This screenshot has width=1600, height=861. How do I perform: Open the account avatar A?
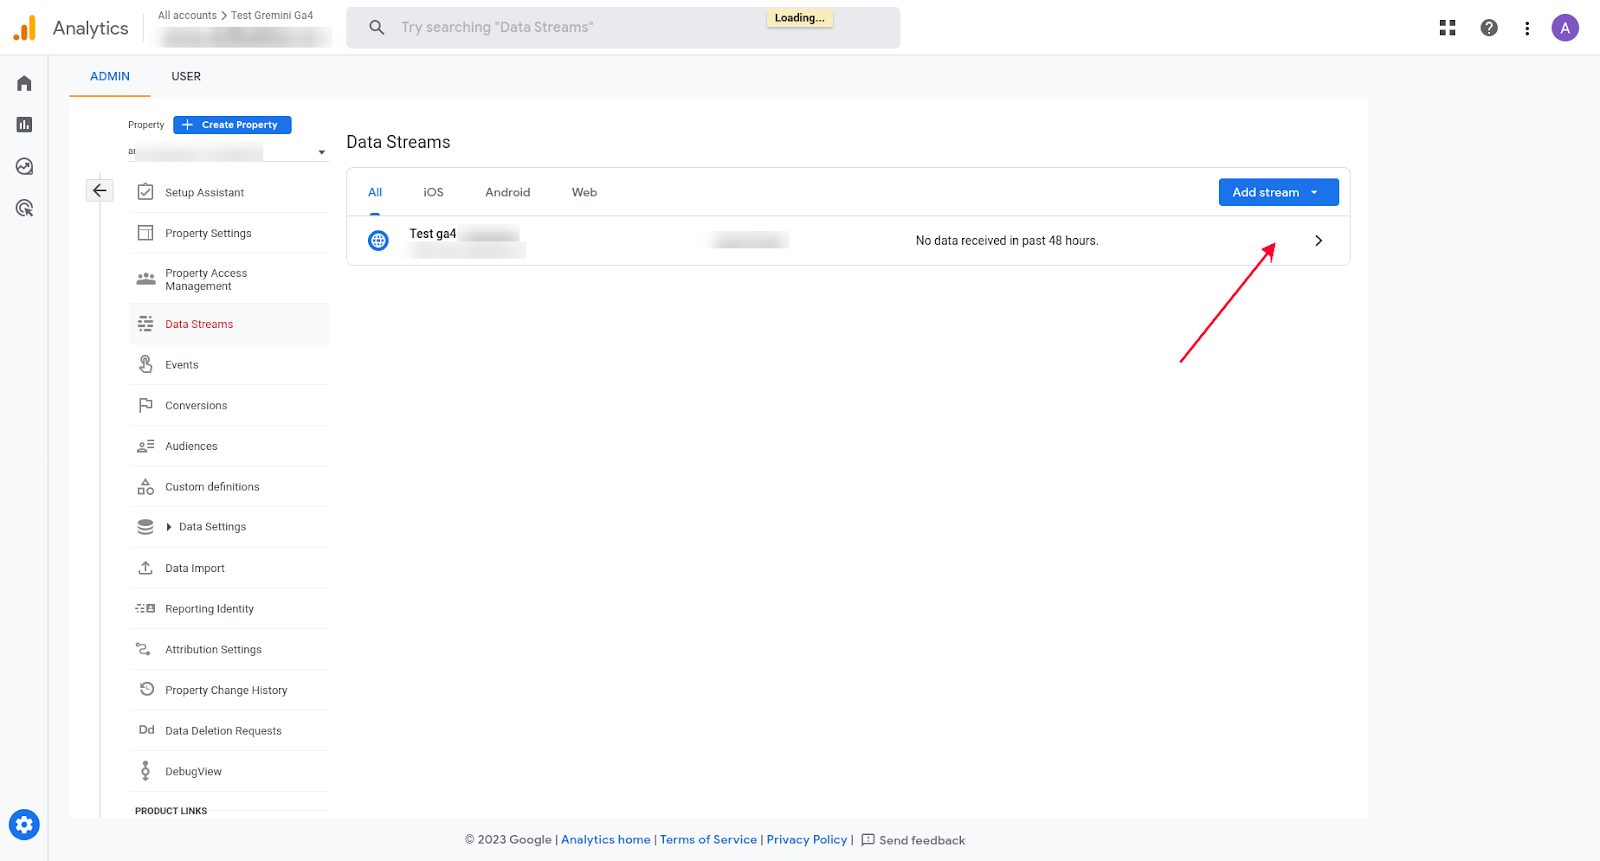[x=1565, y=28]
